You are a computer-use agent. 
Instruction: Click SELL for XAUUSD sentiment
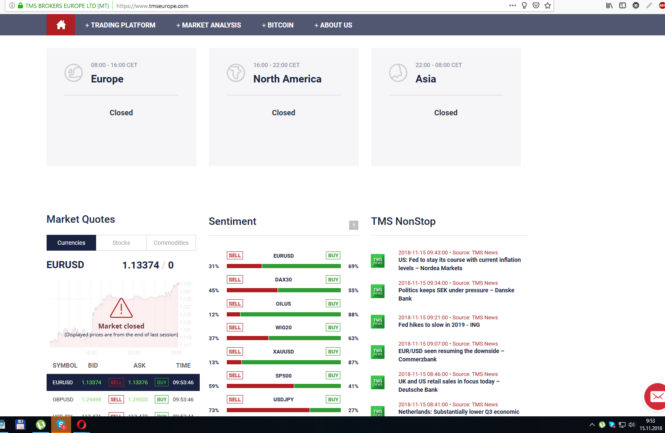(x=235, y=352)
